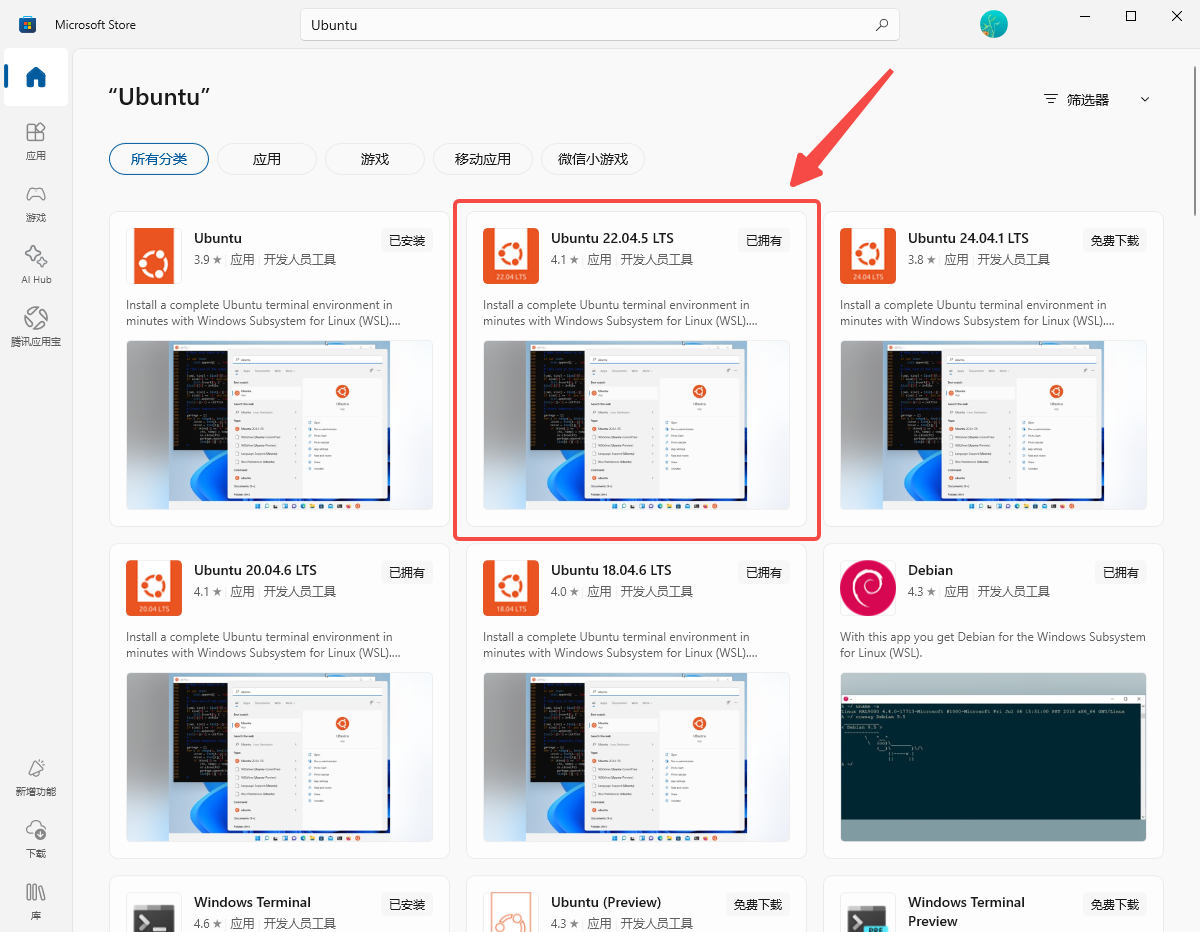The image size is (1200, 932).
Task: Click 已拥有 on Ubuntu 18.04.6 LTS card
Action: click(764, 572)
